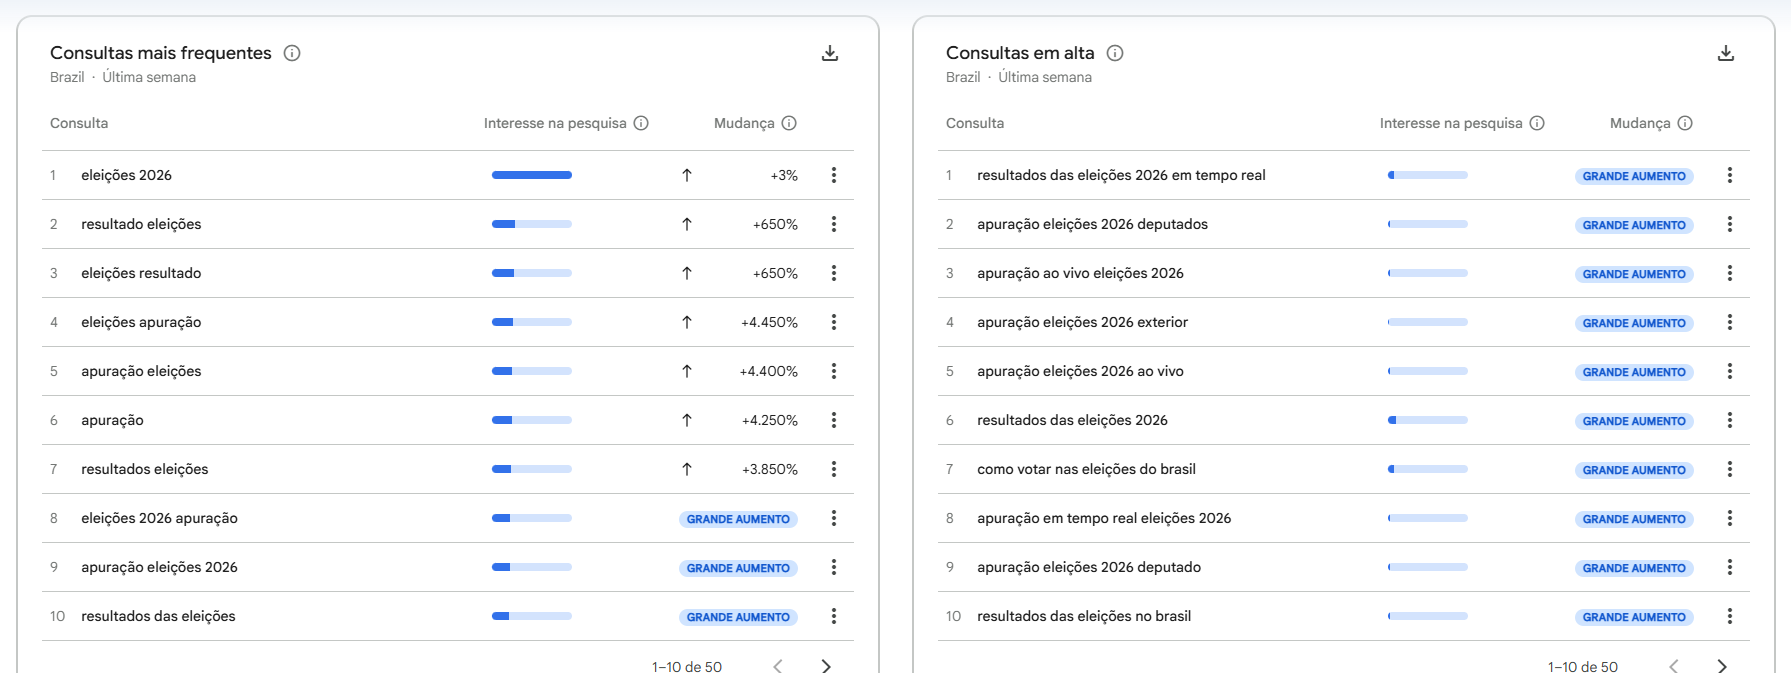Open the query apuração ao vivo eleições 2026
This screenshot has height=673, width=1791.
(1080, 273)
